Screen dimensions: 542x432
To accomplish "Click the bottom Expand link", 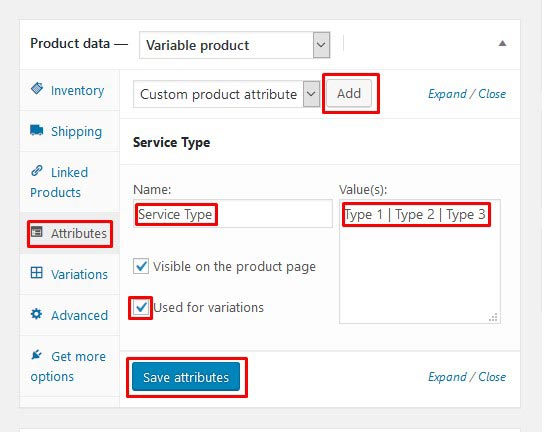I will (447, 377).
